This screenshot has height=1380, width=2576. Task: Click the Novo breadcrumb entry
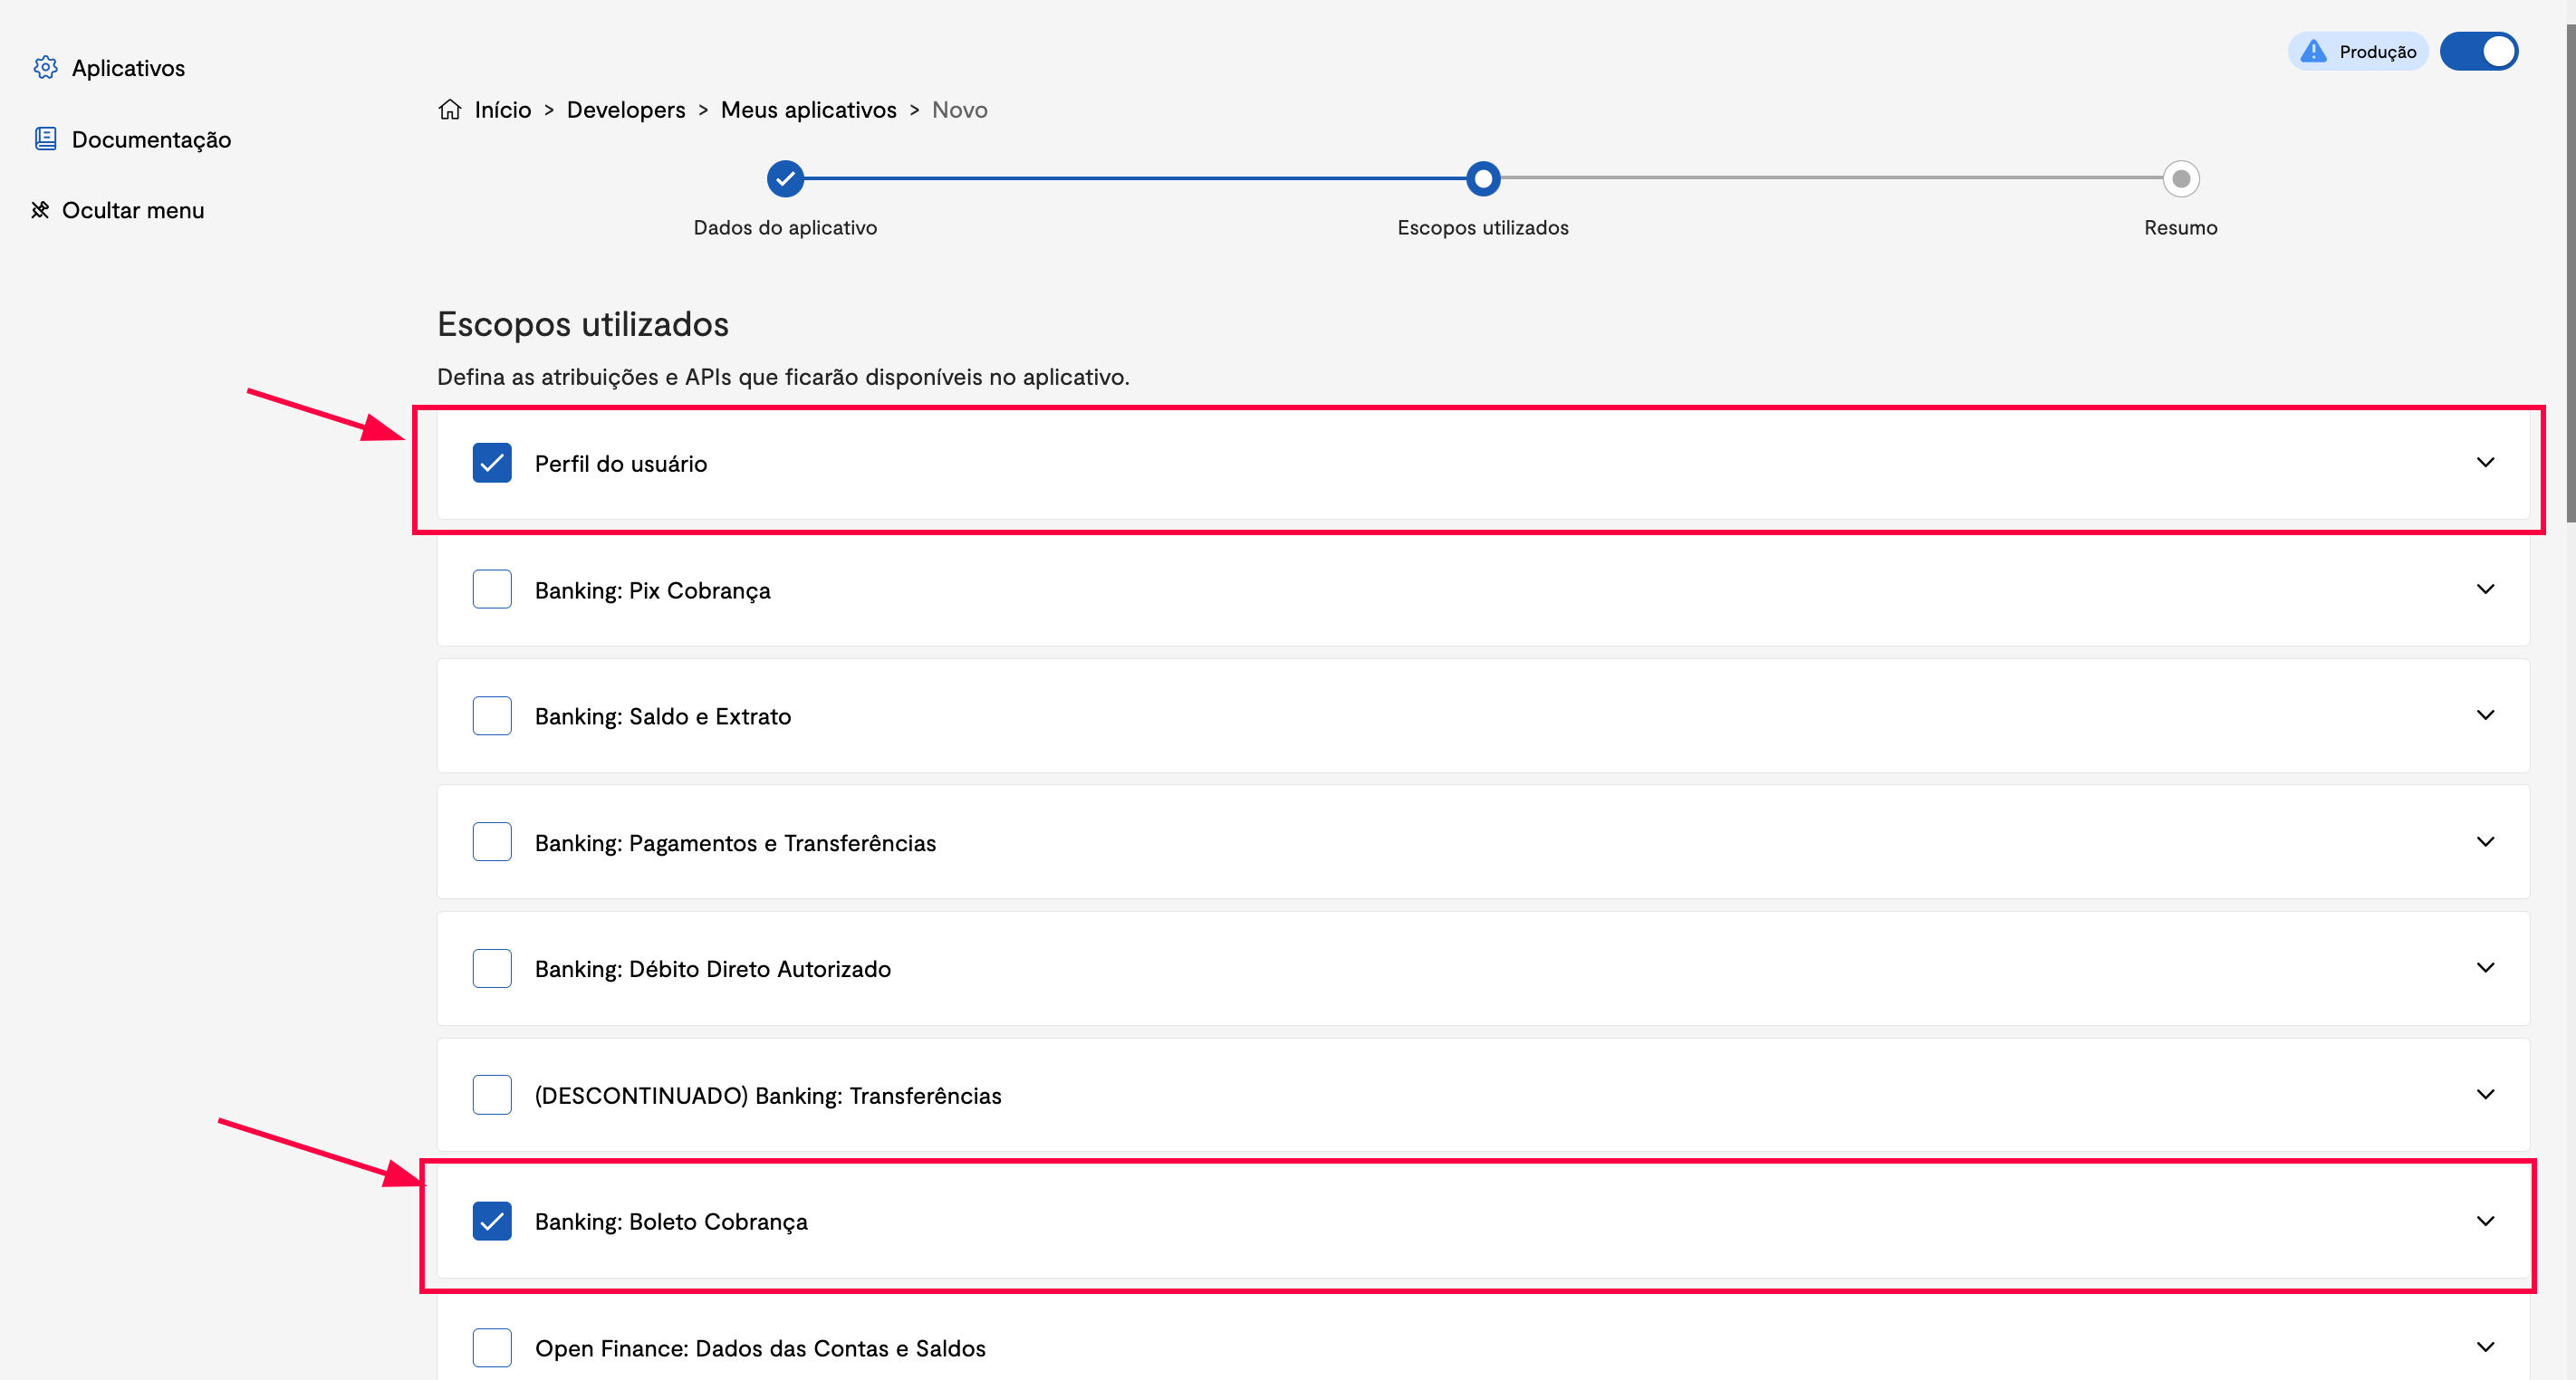pyautogui.click(x=959, y=110)
